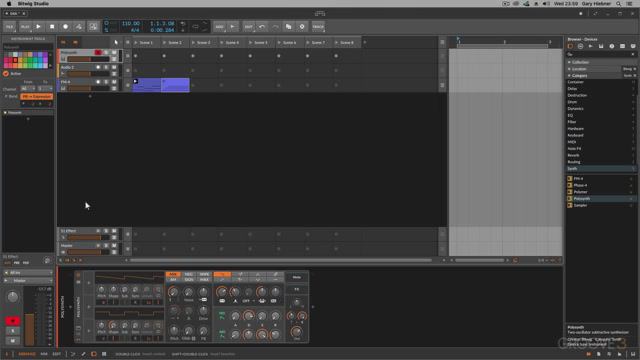Start playback with the transport Play button
The width and height of the screenshot is (640, 360).
coord(38,27)
